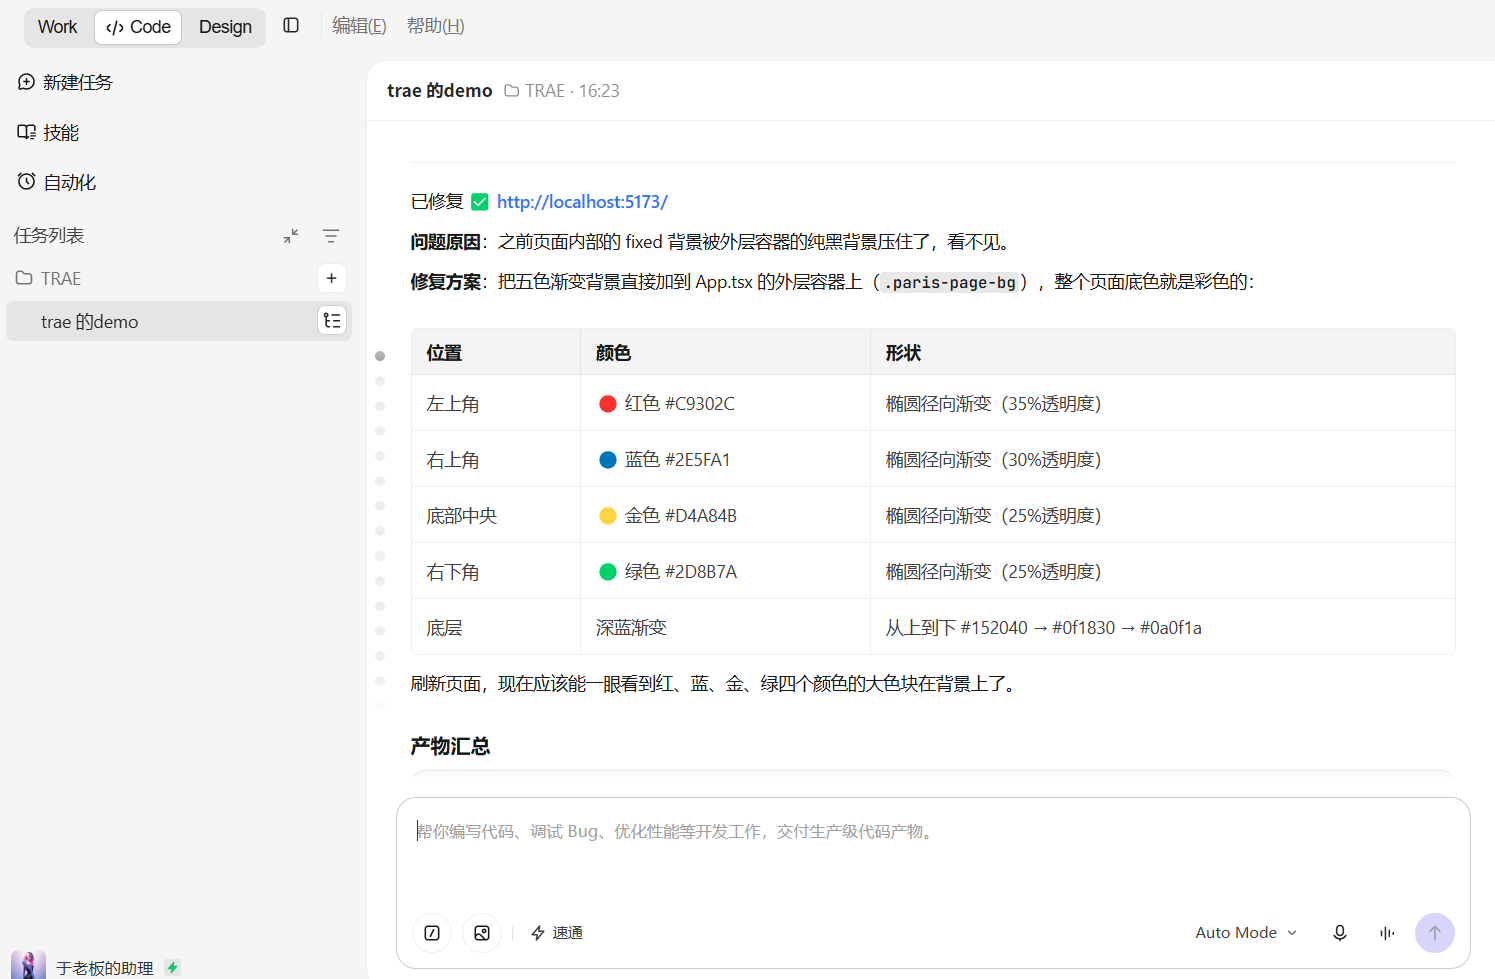
Task: Click the 产物汇总 heading
Action: pos(450,746)
